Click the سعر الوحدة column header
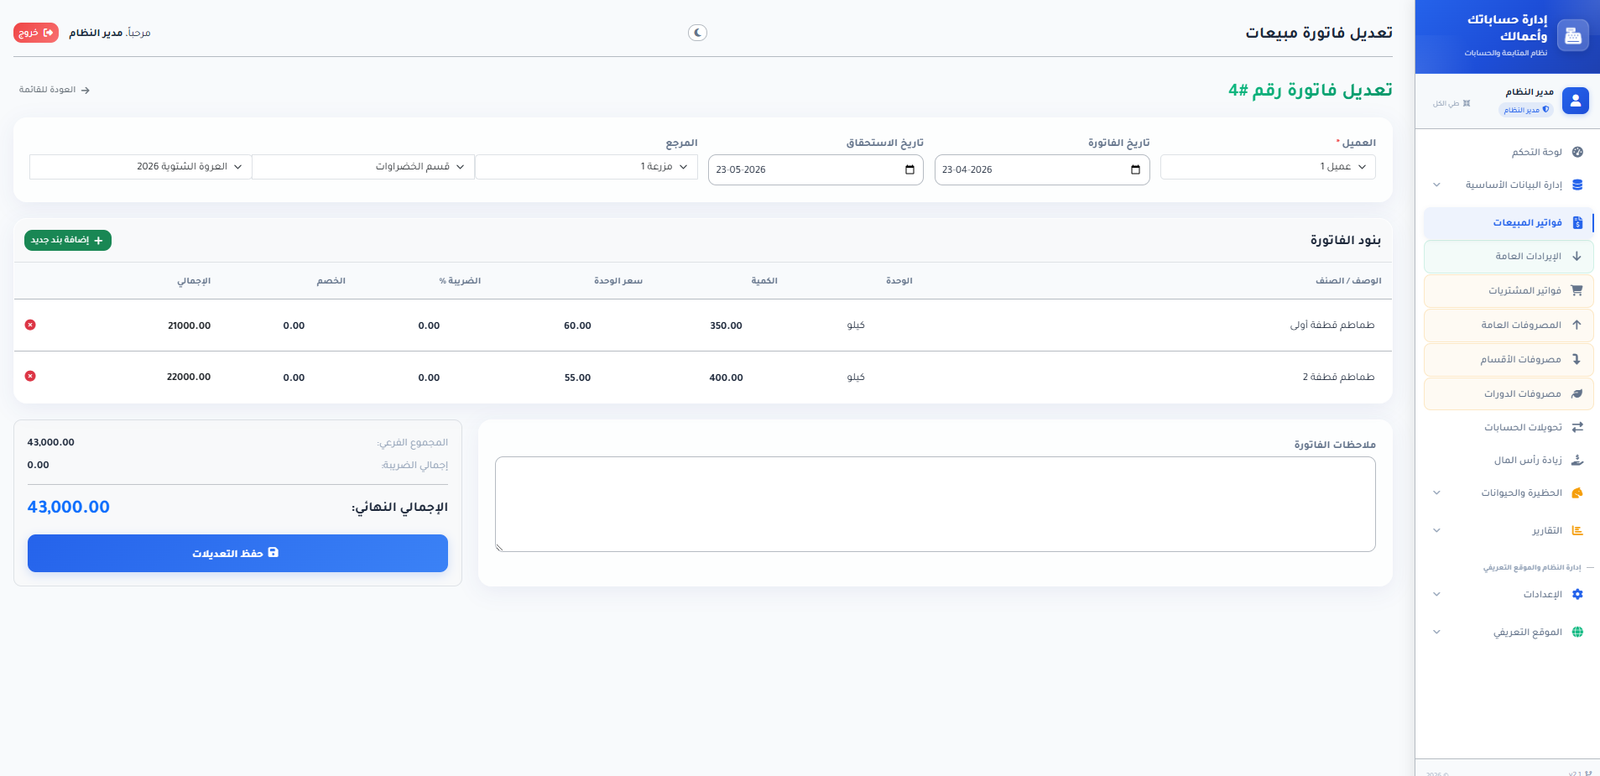This screenshot has width=1600, height=776. coord(618,281)
